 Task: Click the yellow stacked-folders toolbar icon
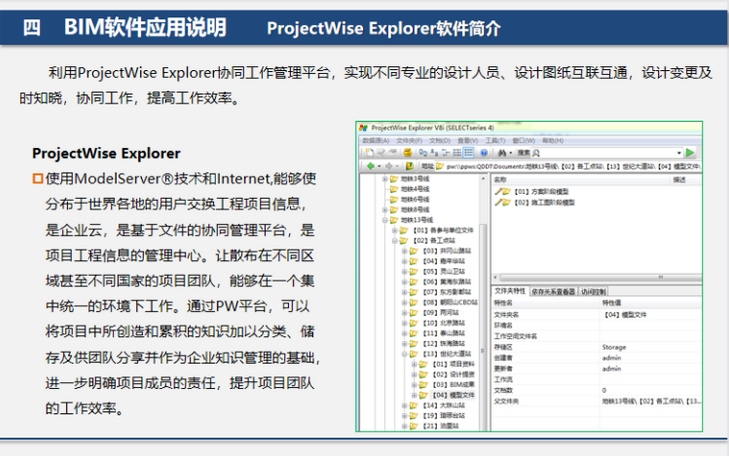(x=408, y=152)
